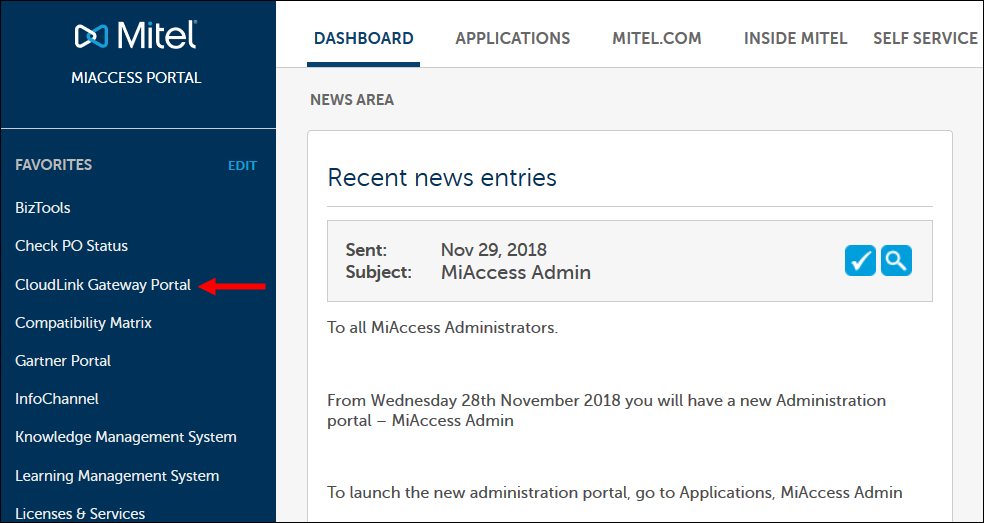Open Check PO Status link
The width and height of the screenshot is (984, 523).
[72, 246]
